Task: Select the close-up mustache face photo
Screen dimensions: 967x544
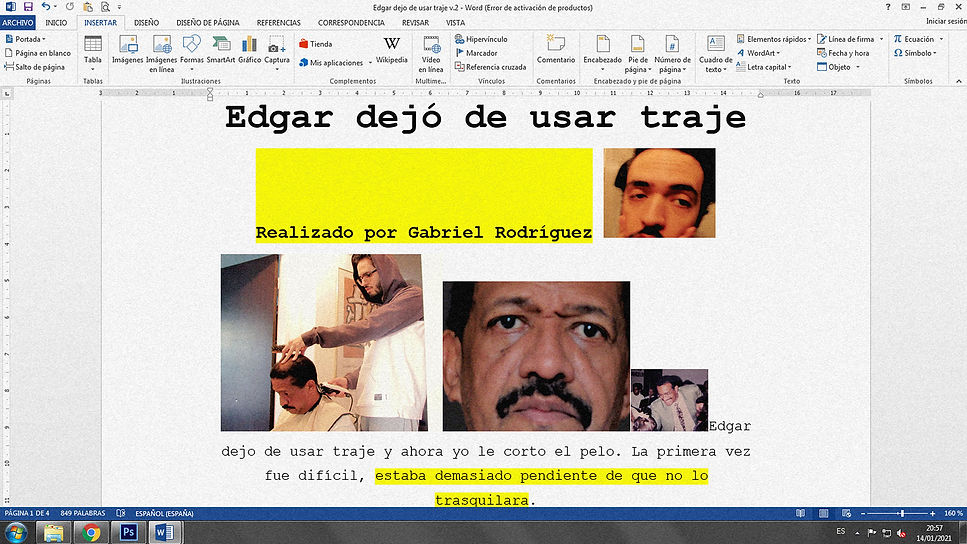Action: pos(536,356)
